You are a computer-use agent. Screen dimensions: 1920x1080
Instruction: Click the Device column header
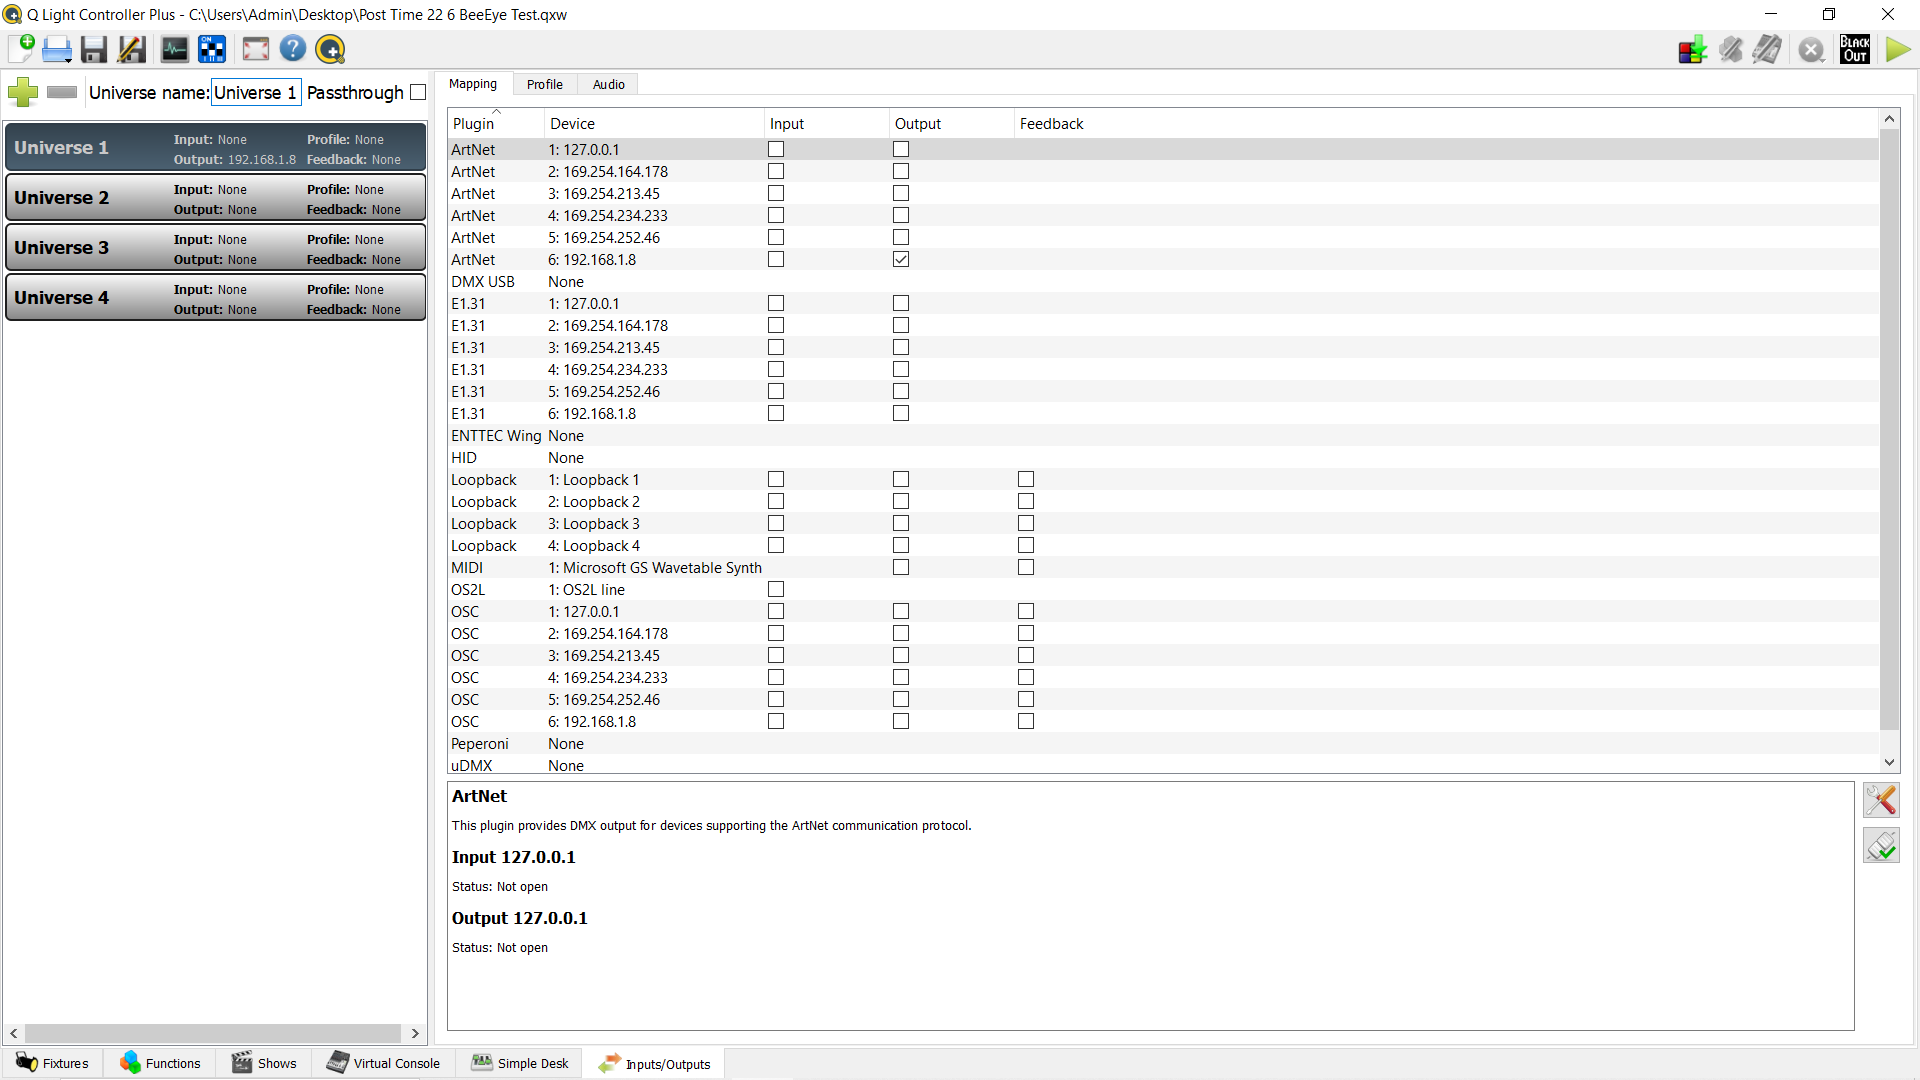click(655, 124)
